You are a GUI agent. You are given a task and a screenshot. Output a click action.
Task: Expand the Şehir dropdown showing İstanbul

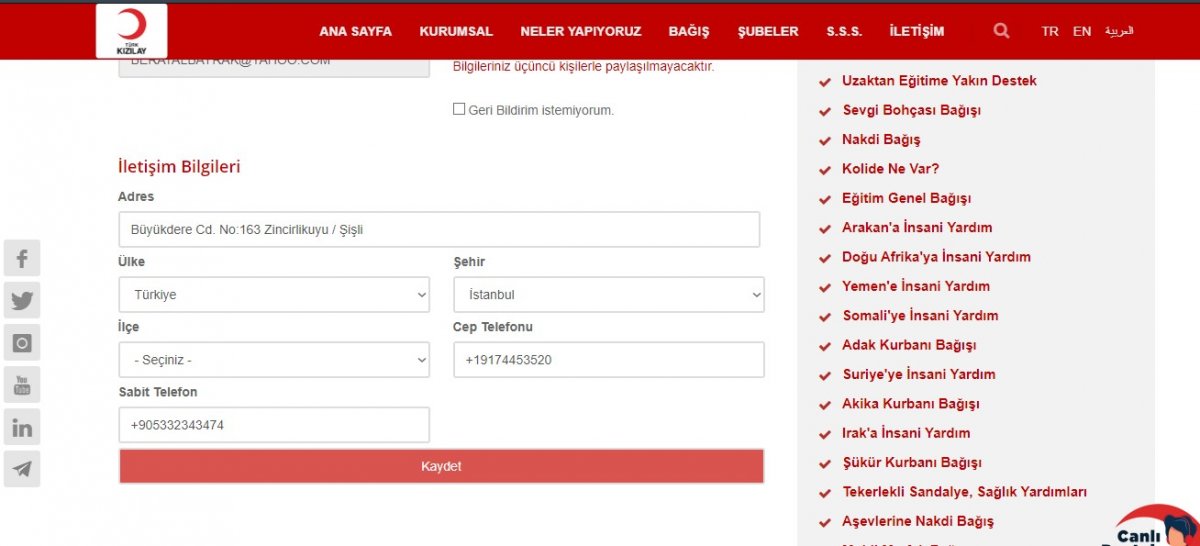[x=609, y=295]
